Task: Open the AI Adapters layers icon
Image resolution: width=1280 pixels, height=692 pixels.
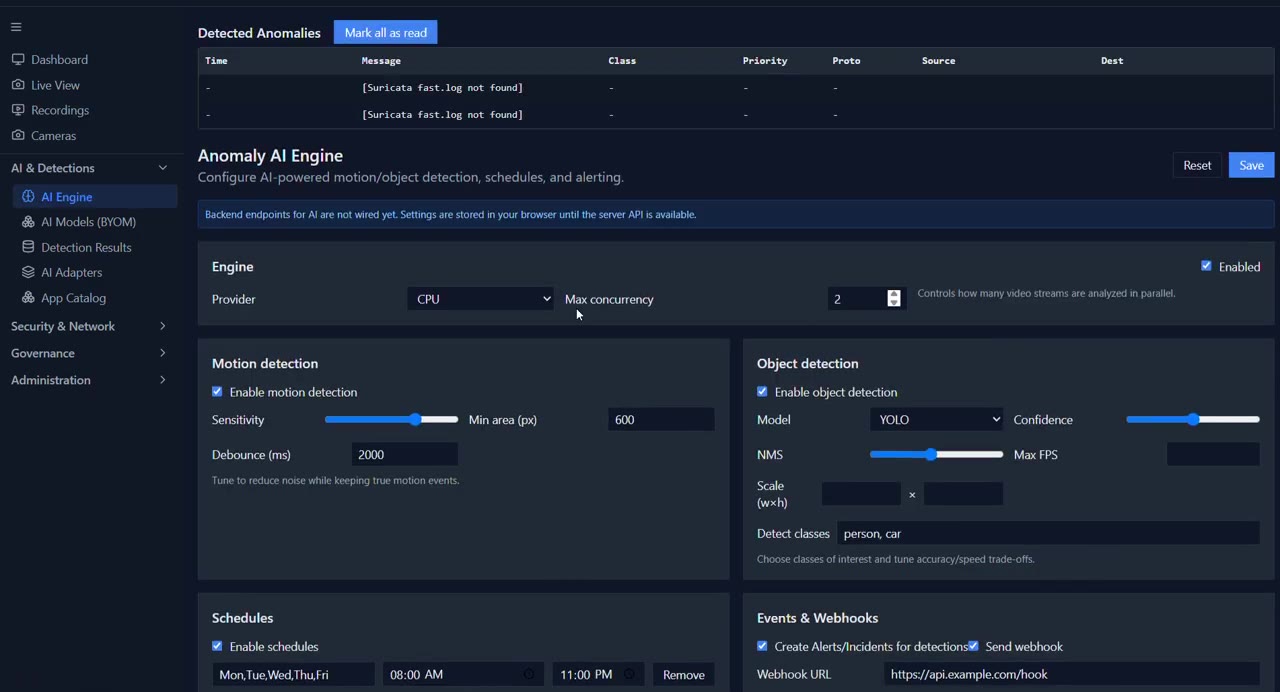Action: point(28,272)
